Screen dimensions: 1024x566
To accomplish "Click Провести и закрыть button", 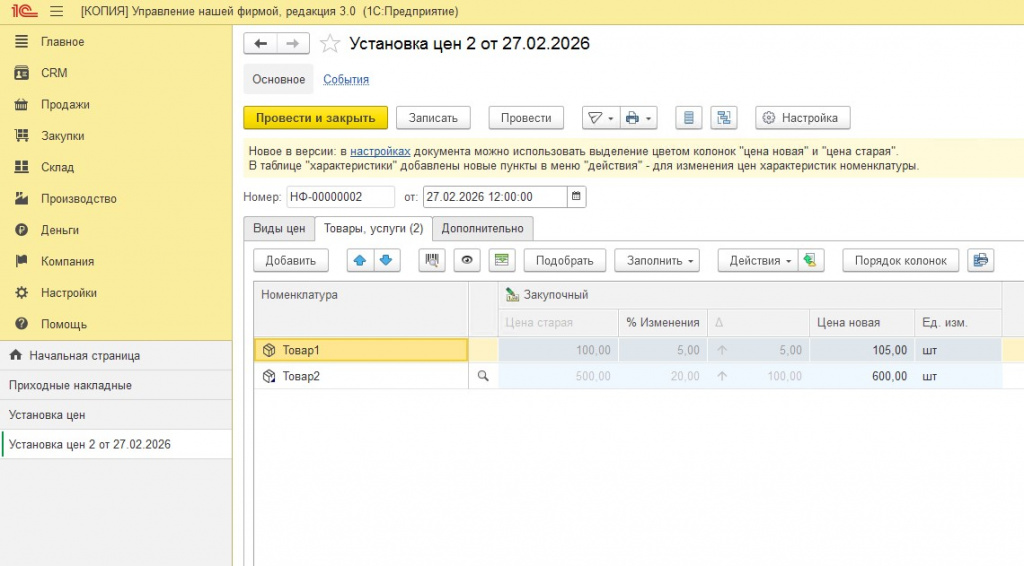I will point(315,118).
